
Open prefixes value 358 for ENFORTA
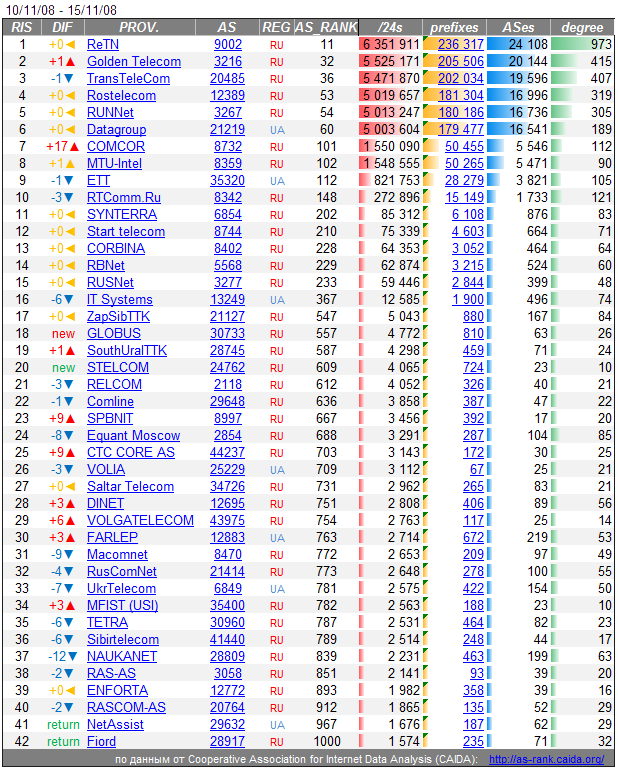pos(473,691)
